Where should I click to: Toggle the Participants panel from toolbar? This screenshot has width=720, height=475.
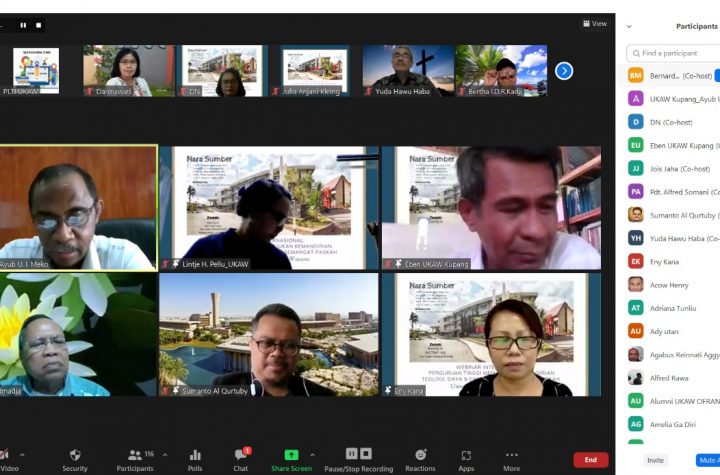(135, 455)
